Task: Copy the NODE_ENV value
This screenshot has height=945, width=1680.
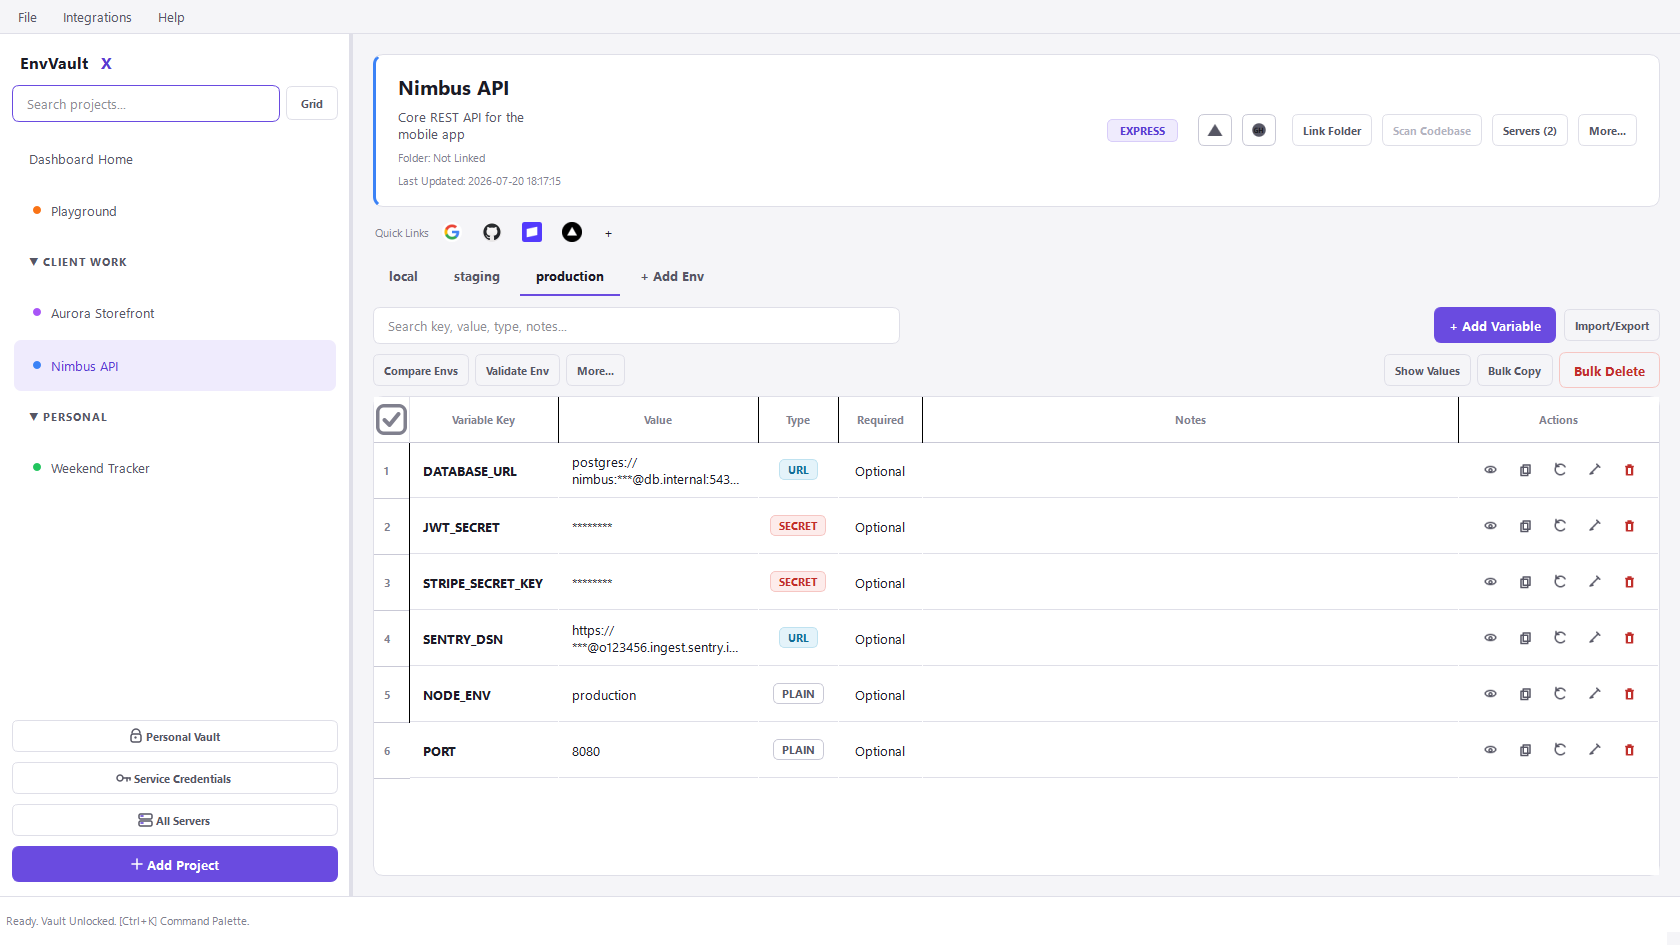Action: coord(1525,694)
